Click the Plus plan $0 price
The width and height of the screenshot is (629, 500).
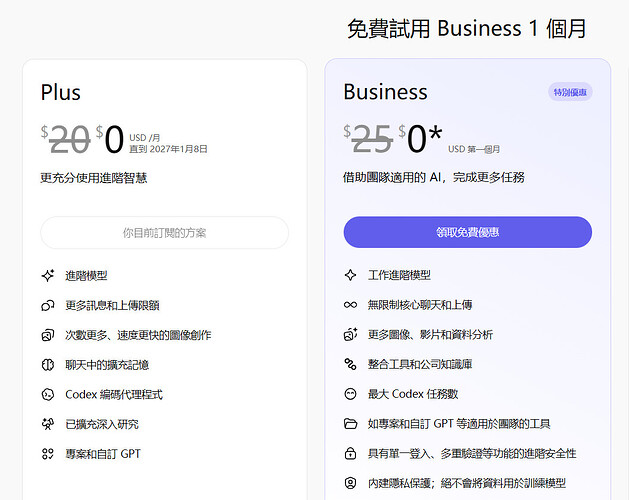[110, 139]
